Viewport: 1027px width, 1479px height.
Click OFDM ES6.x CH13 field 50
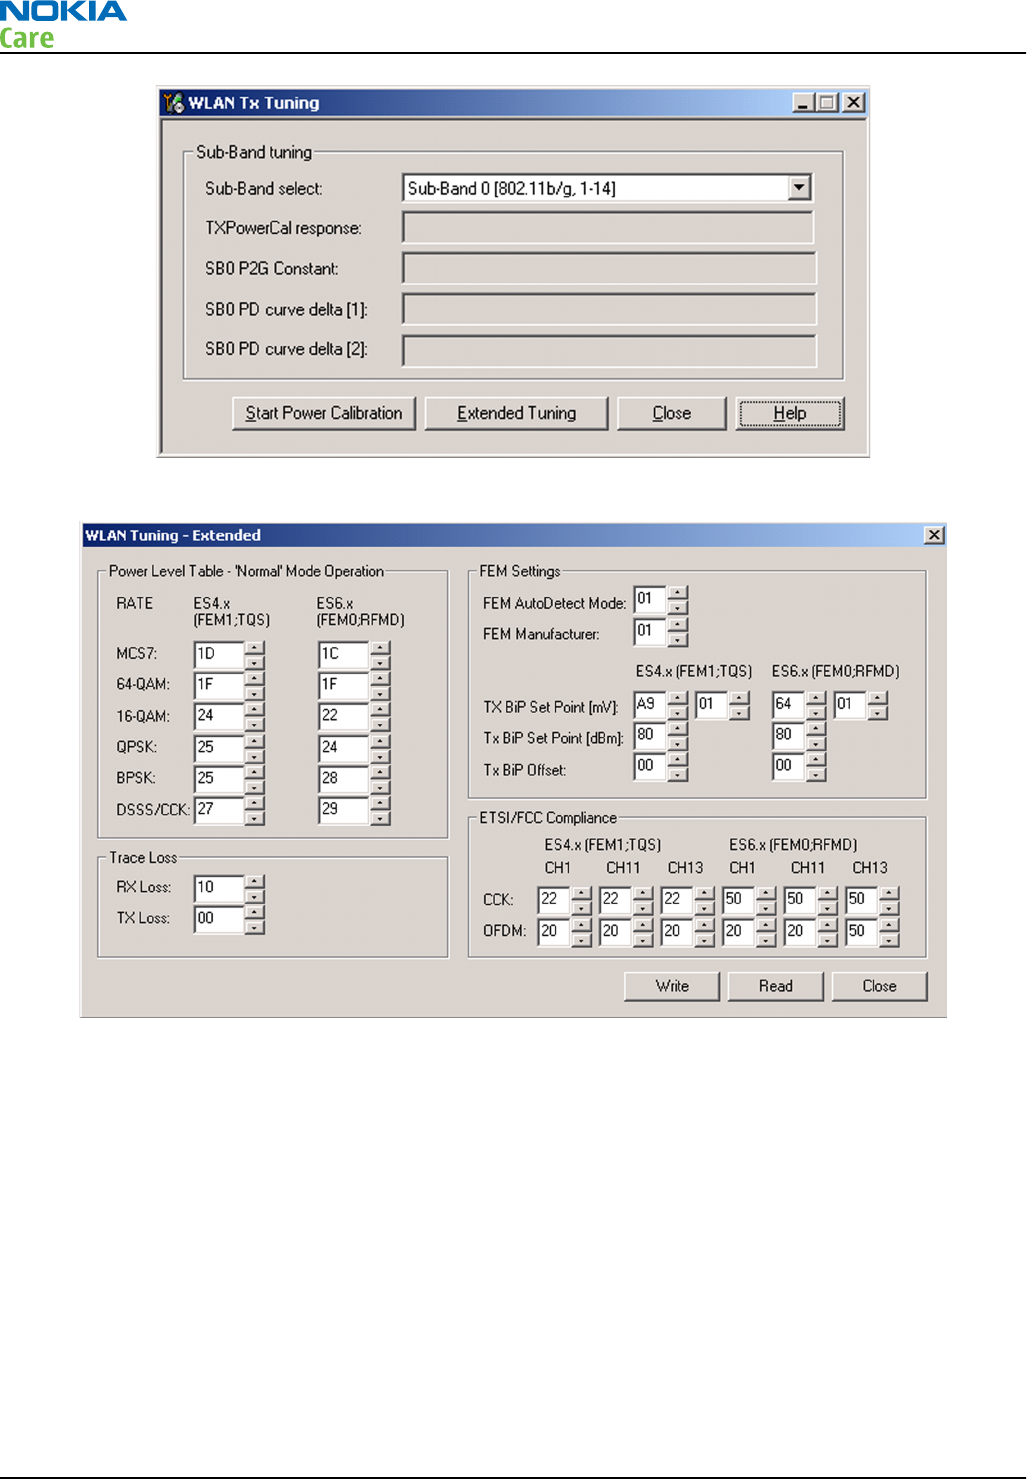pos(862,932)
